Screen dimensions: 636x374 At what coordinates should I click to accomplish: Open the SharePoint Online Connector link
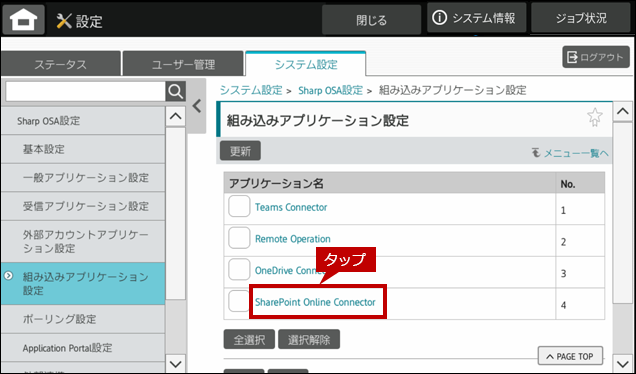pos(315,302)
